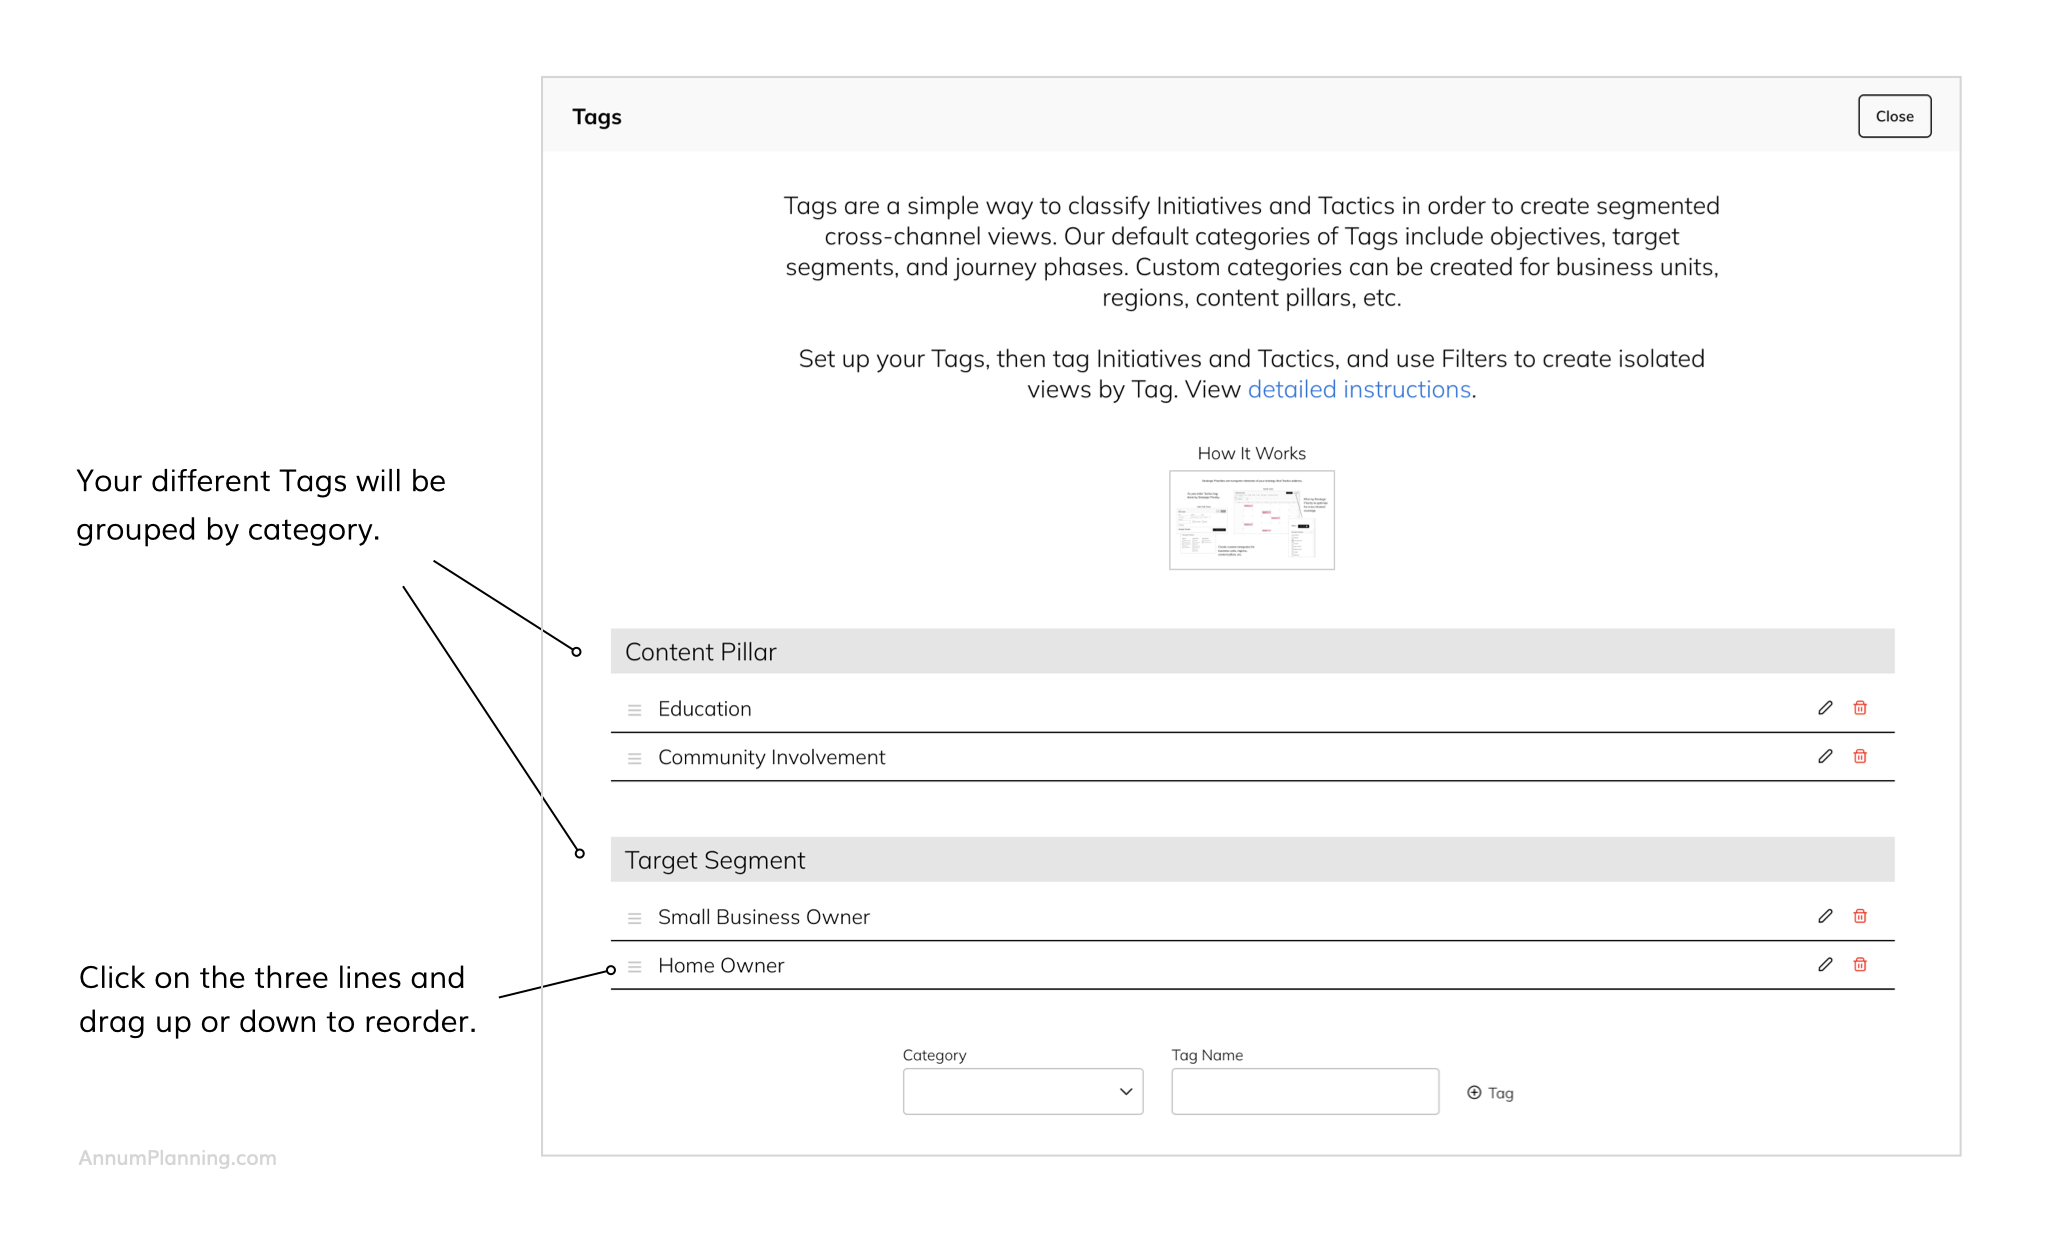The width and height of the screenshot is (2048, 1235).
Task: Click the add Tag button
Action: (x=1490, y=1093)
